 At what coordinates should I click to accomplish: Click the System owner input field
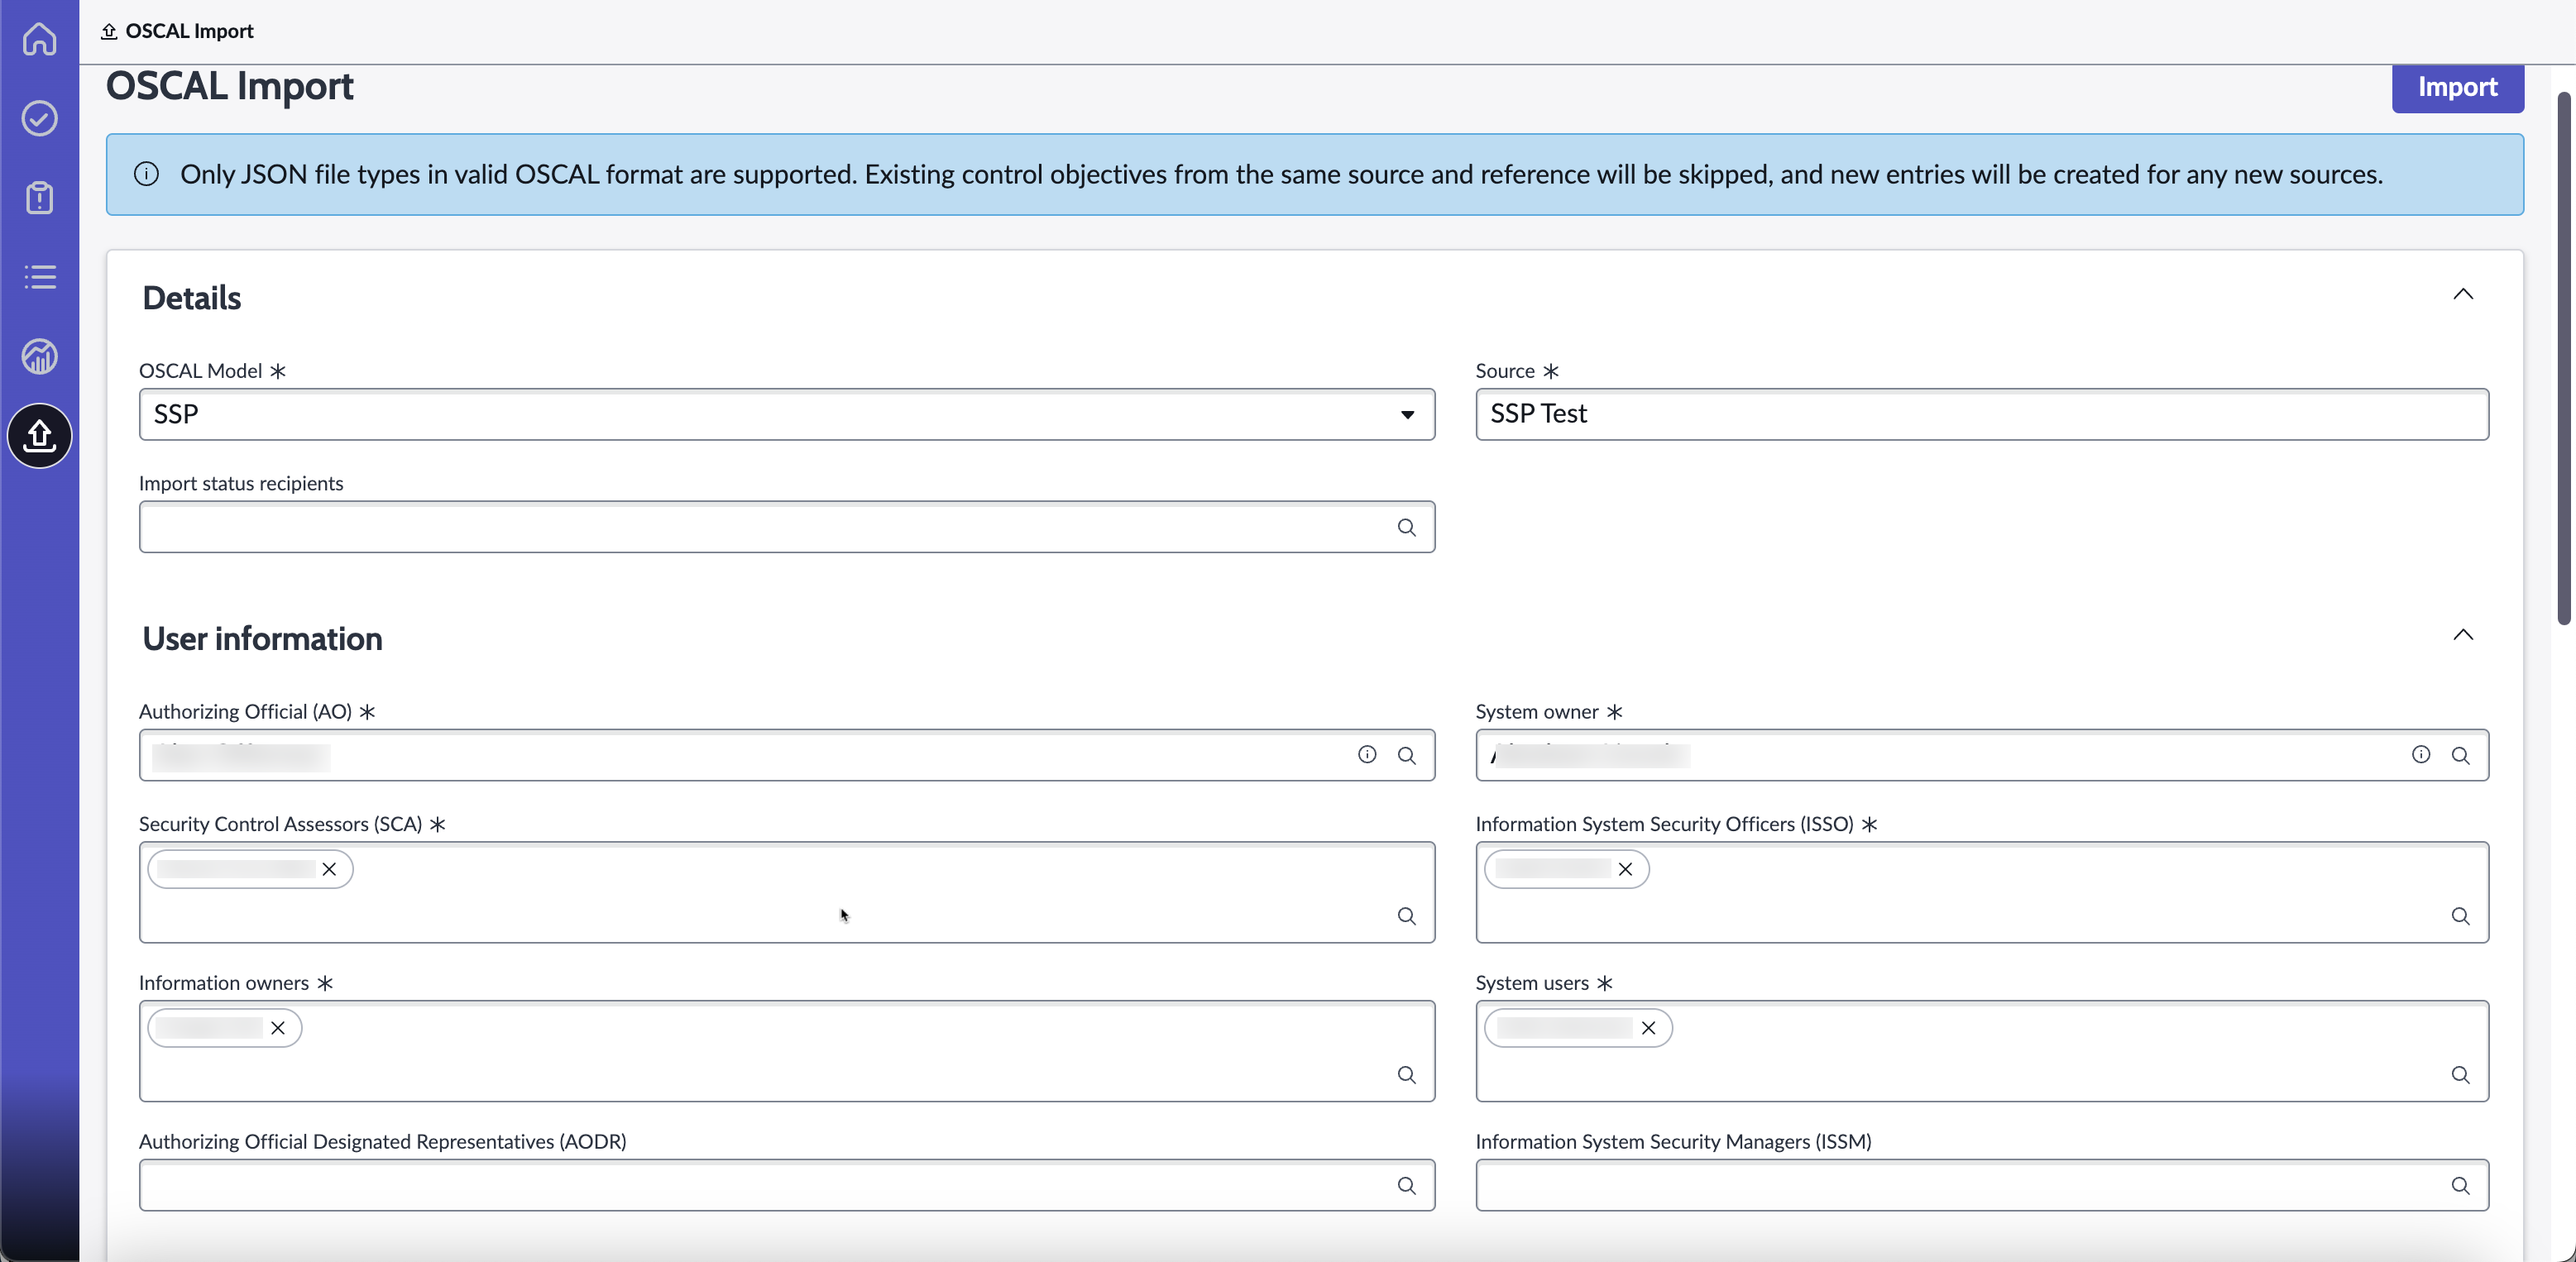pos(1981,755)
